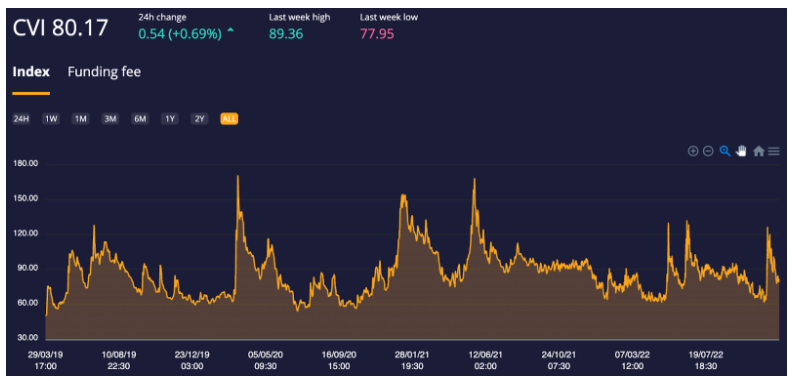Click the last week high value 89.36
The width and height of the screenshot is (792, 381).
(x=286, y=34)
